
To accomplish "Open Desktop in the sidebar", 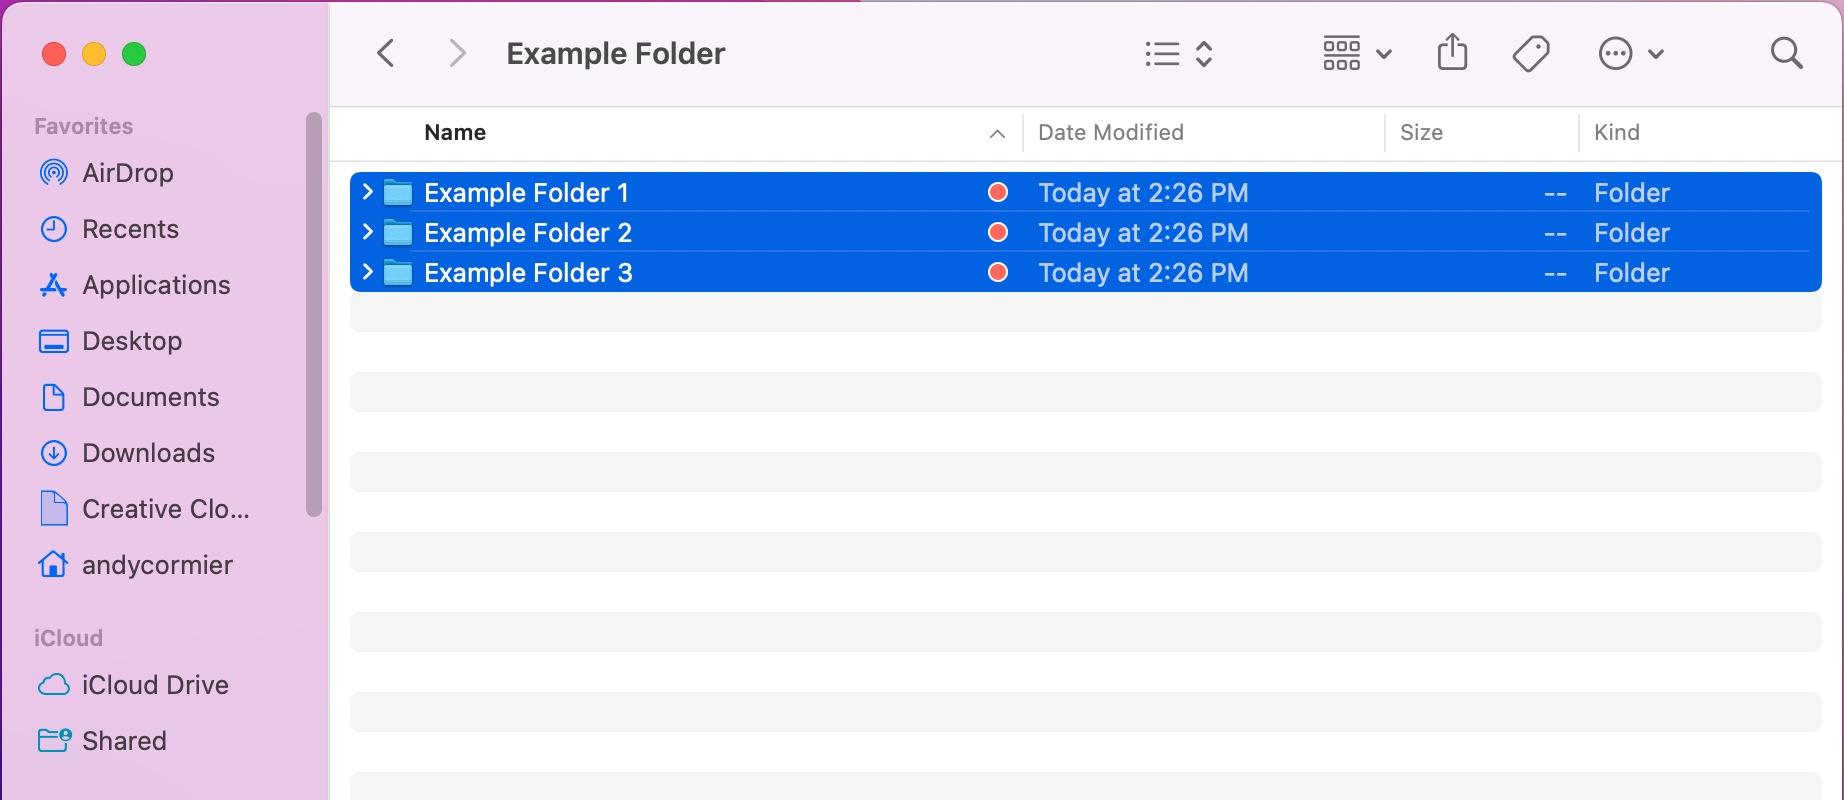I will click(x=132, y=341).
